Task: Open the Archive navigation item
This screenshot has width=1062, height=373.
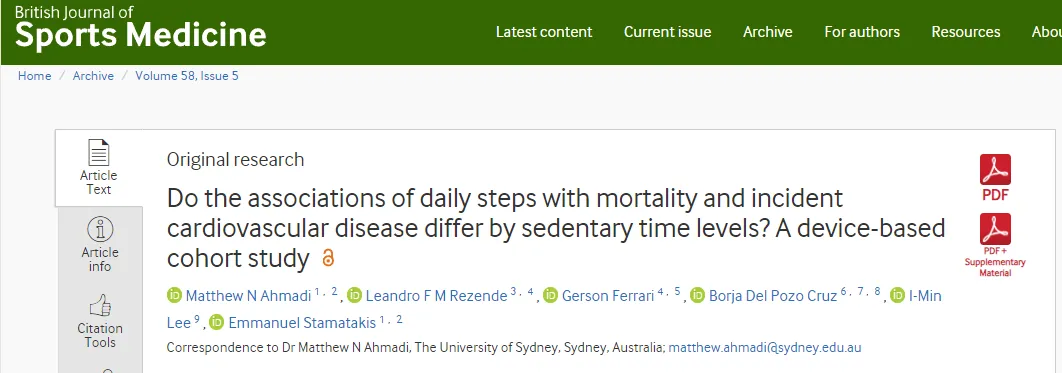Action: click(x=767, y=32)
